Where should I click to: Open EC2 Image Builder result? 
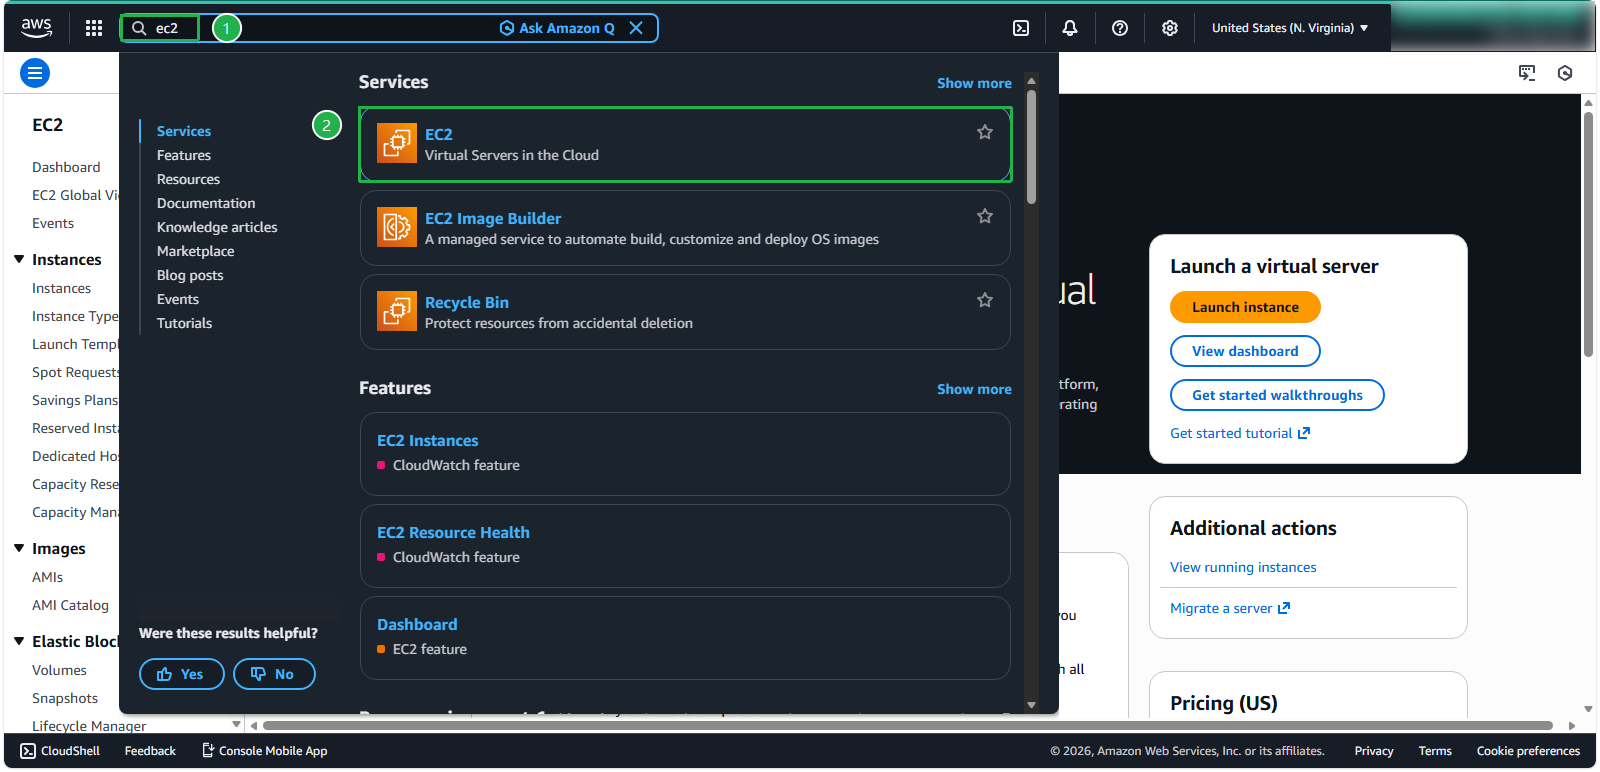(685, 228)
